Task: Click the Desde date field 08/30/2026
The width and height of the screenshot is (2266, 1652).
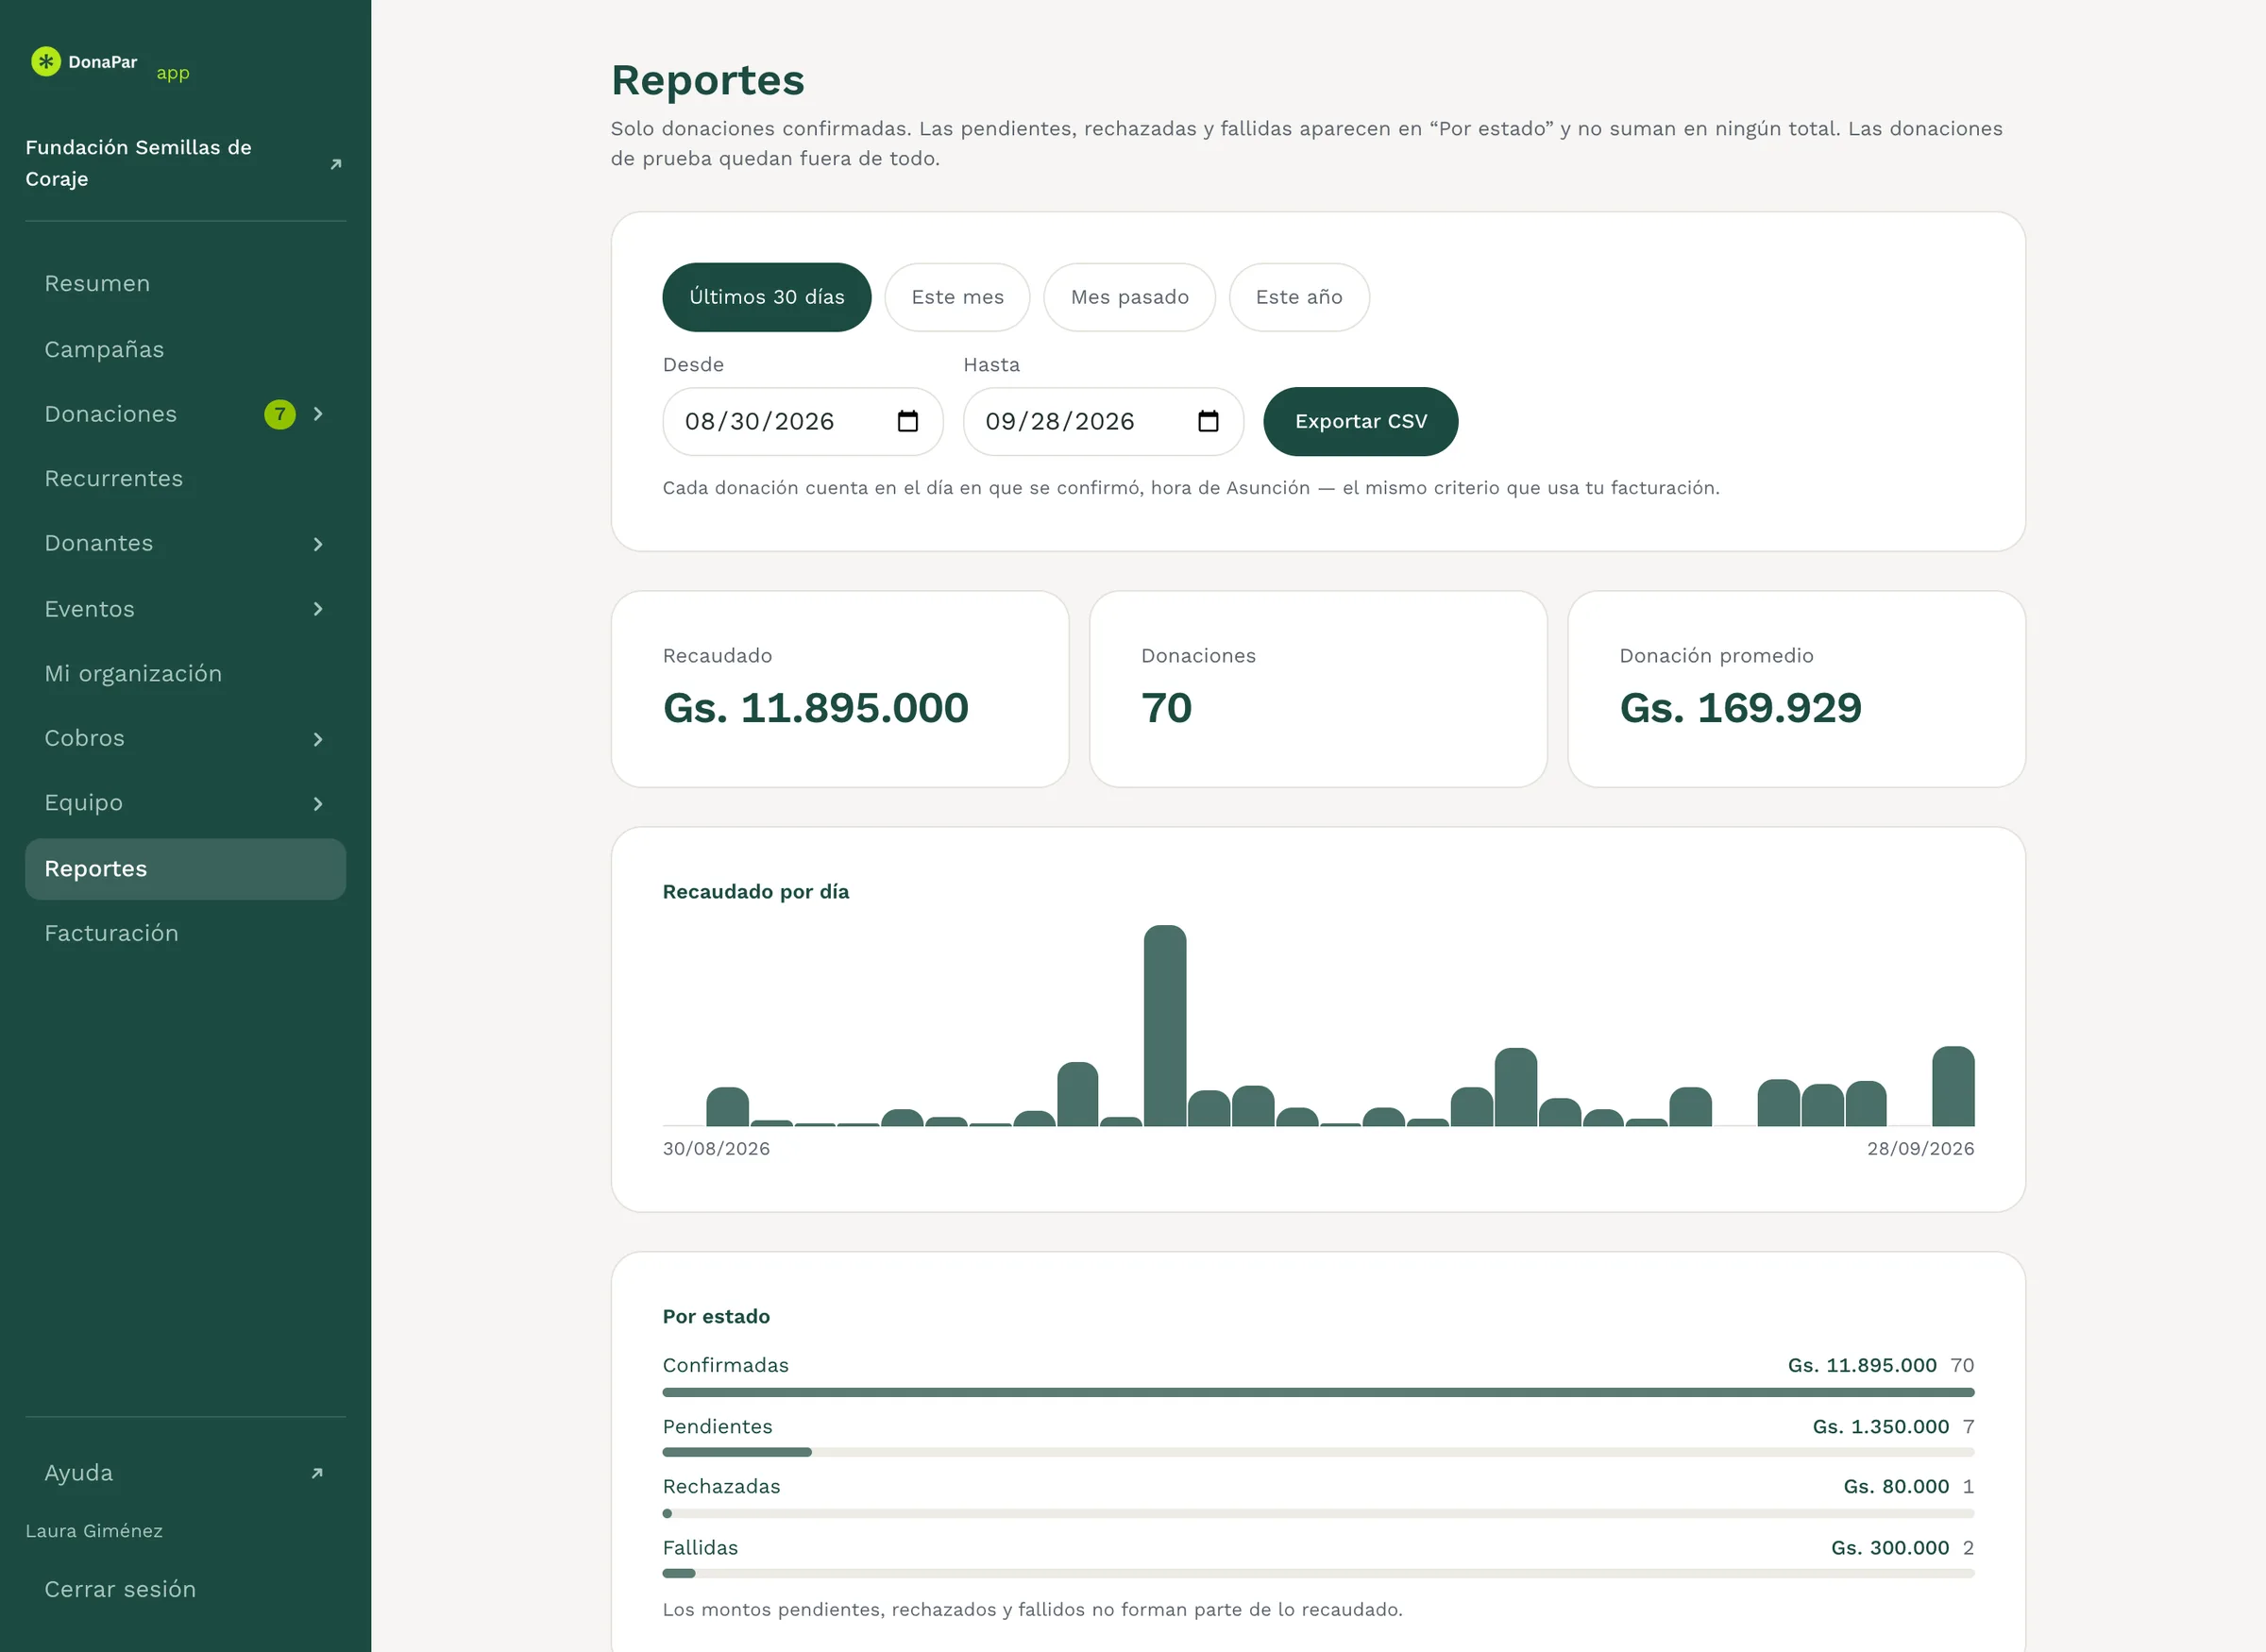Action: pyautogui.click(x=803, y=421)
